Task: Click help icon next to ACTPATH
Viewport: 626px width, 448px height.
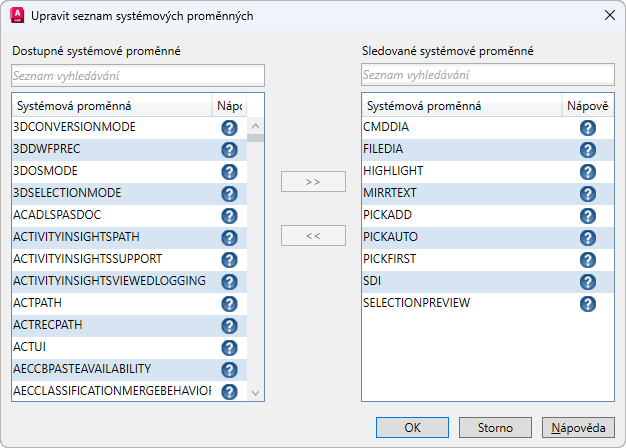Action: tap(229, 304)
